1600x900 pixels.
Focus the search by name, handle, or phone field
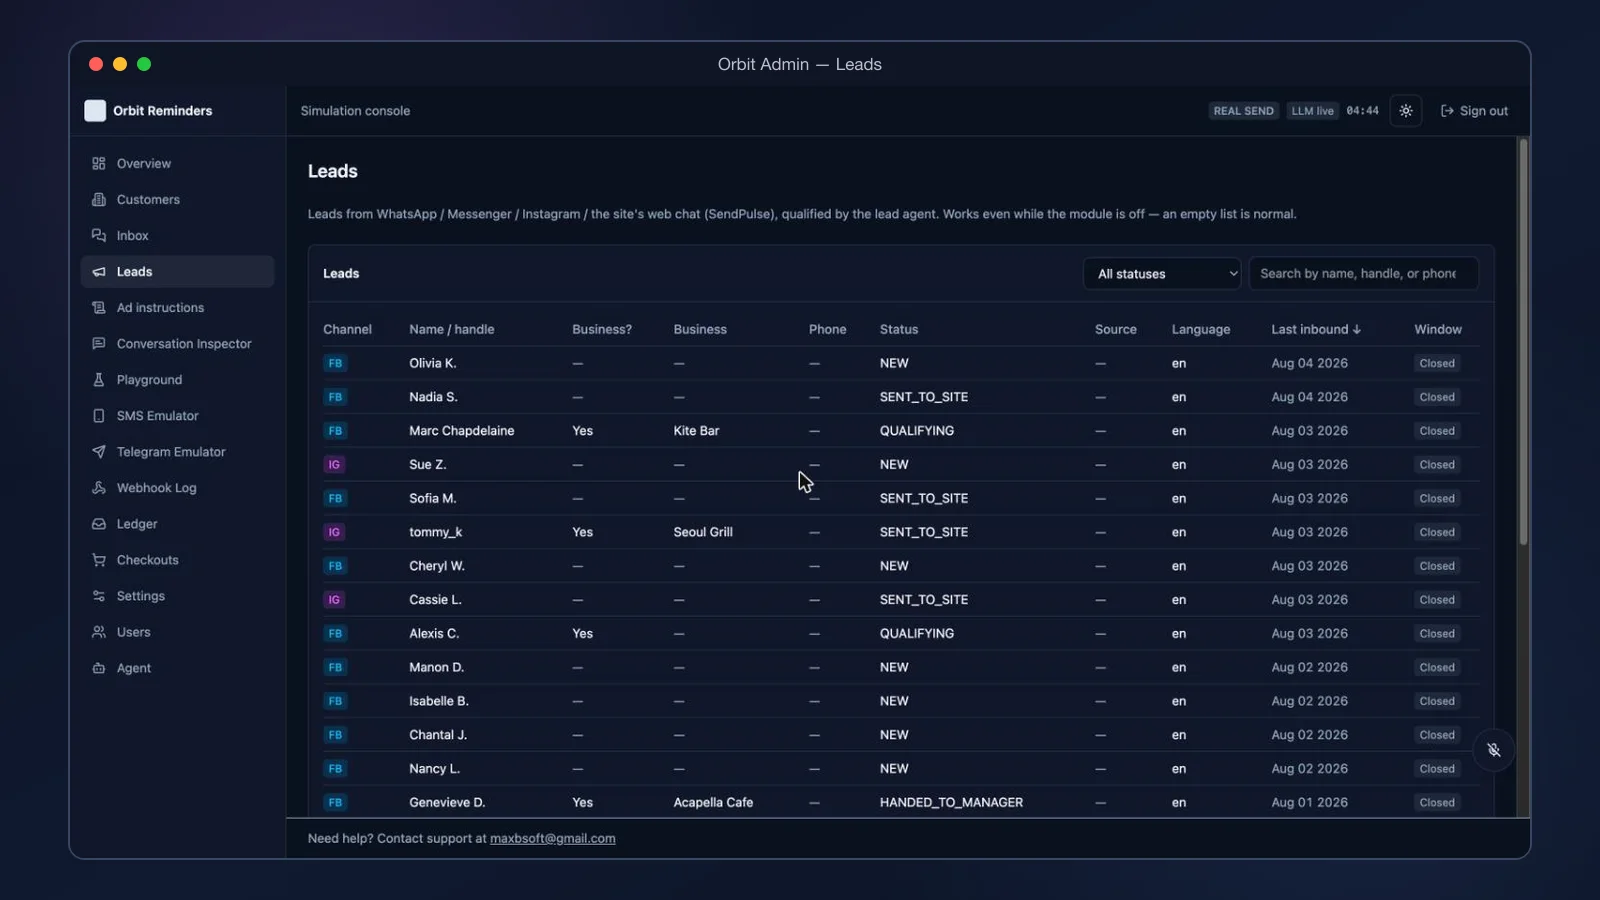point(1363,273)
